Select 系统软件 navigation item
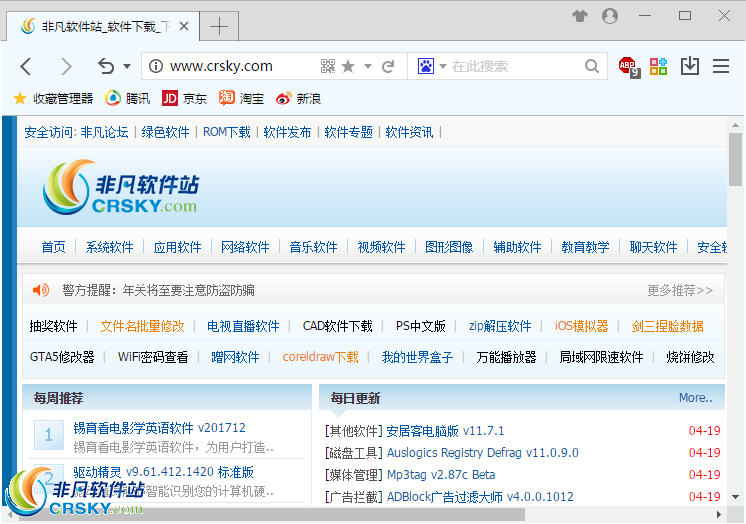Screen dimensions: 746x524 109,247
